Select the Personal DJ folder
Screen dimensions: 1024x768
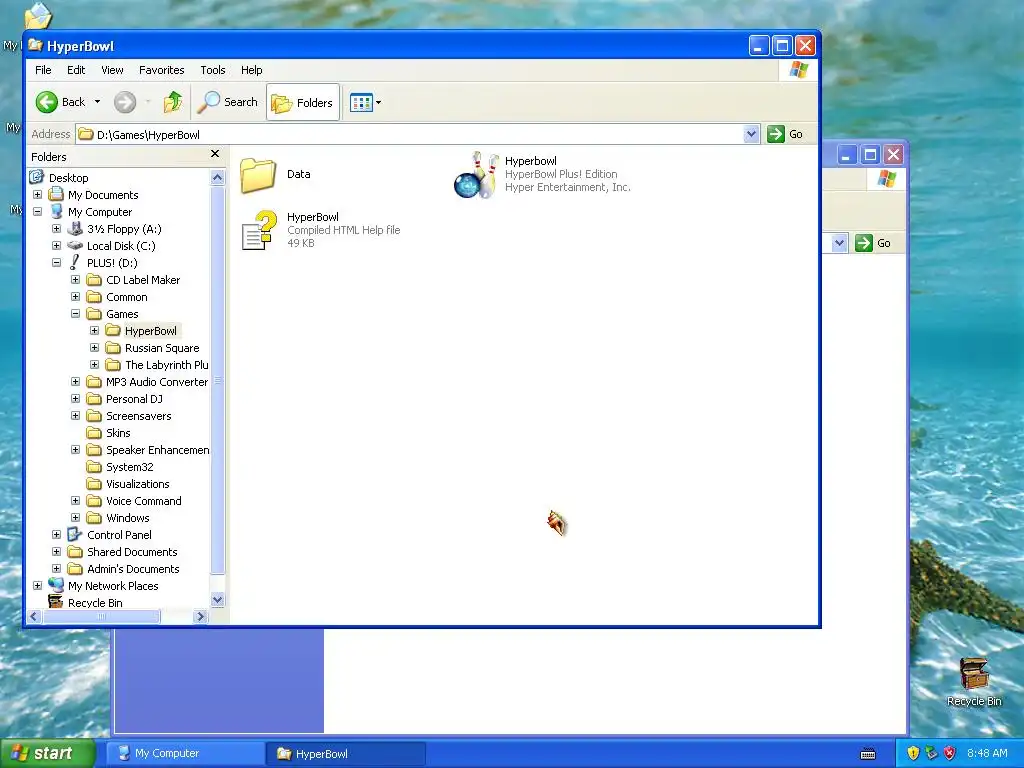pos(134,398)
